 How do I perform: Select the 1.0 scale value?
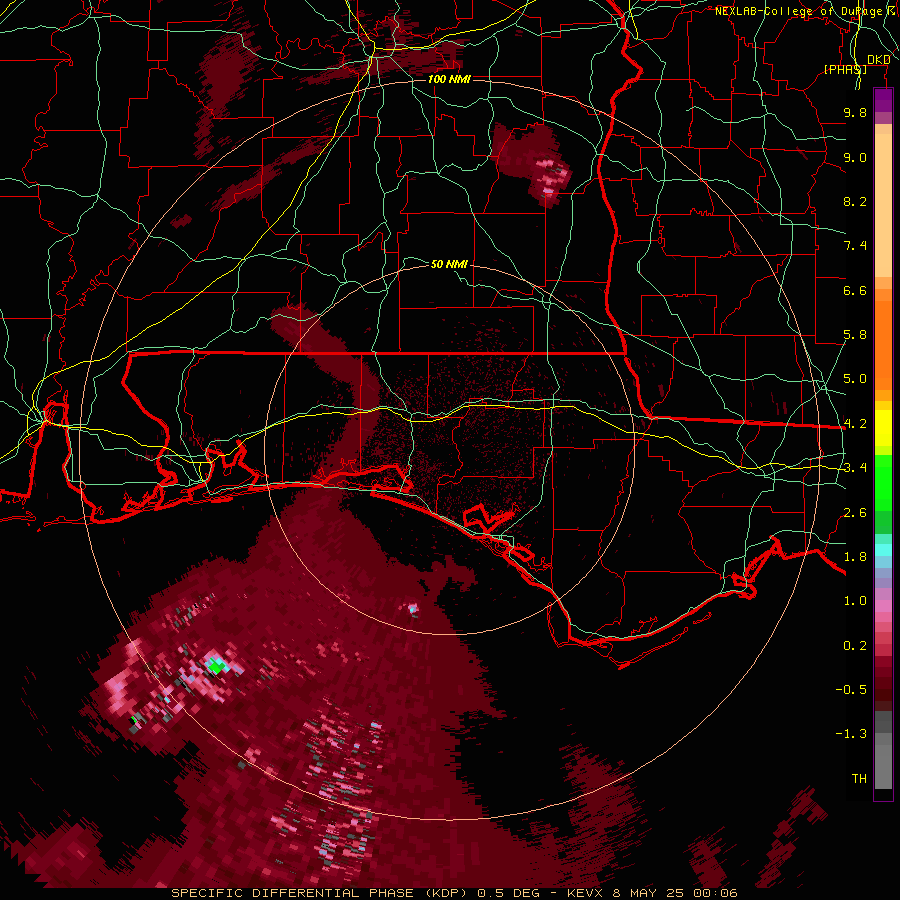tap(855, 601)
